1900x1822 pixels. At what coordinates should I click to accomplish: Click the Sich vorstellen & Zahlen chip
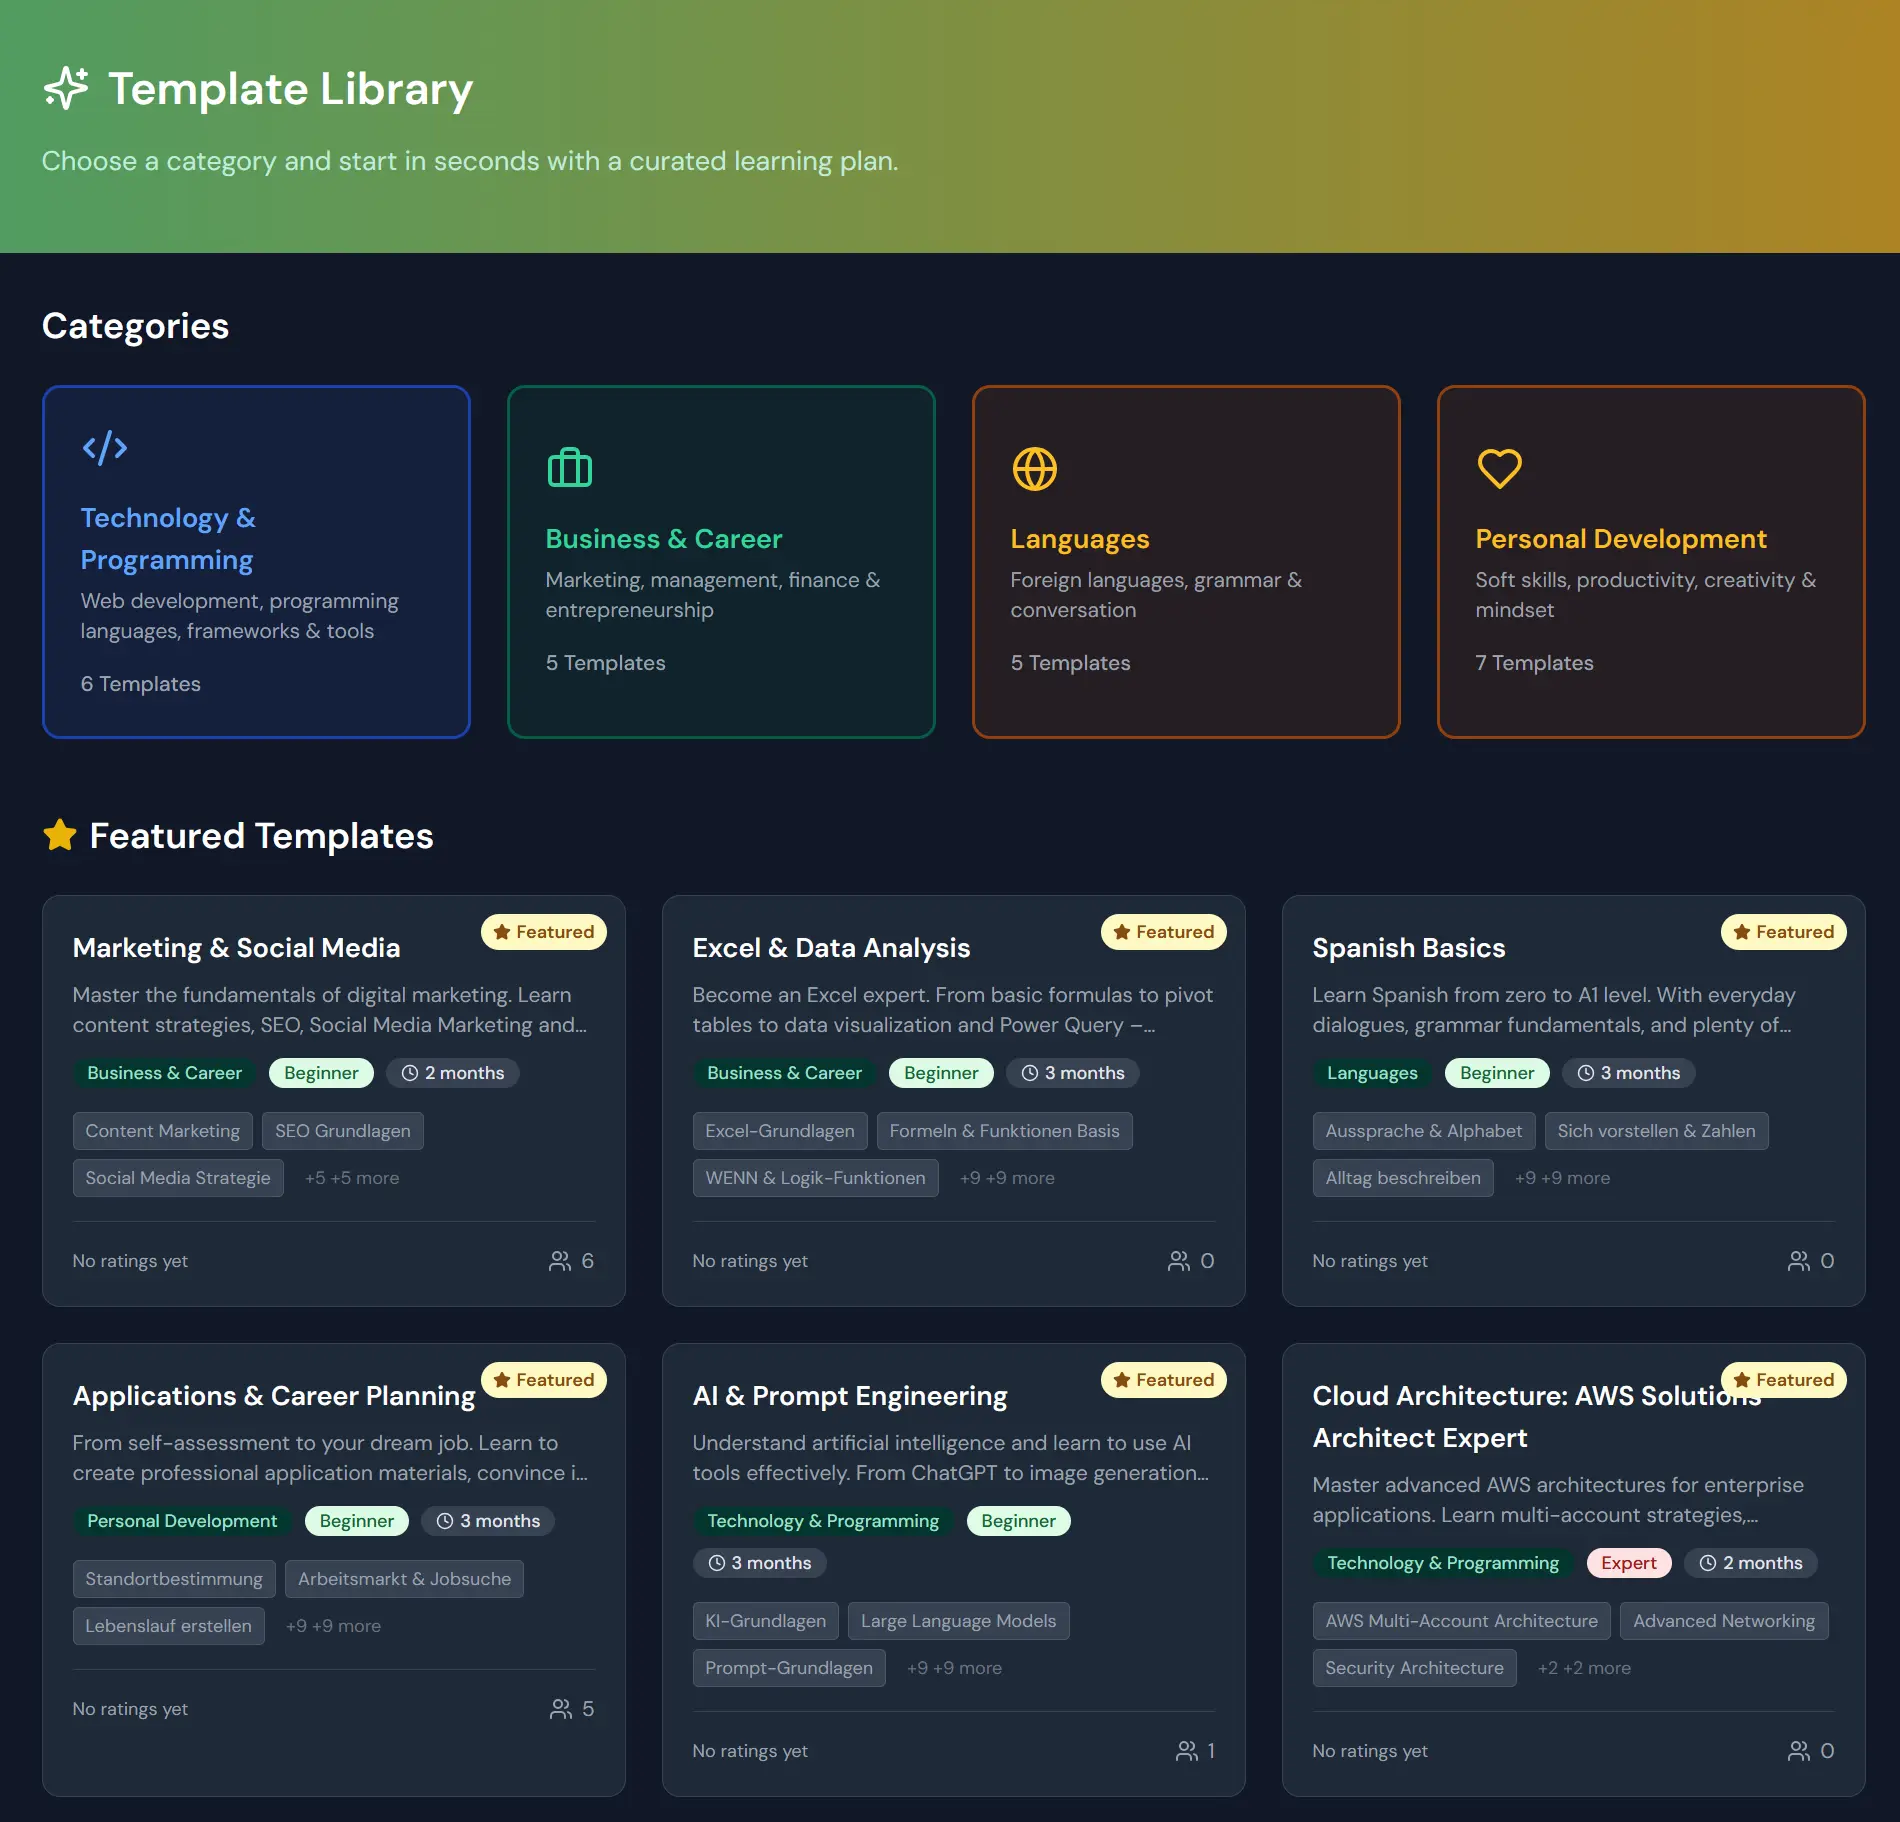coord(1657,1131)
